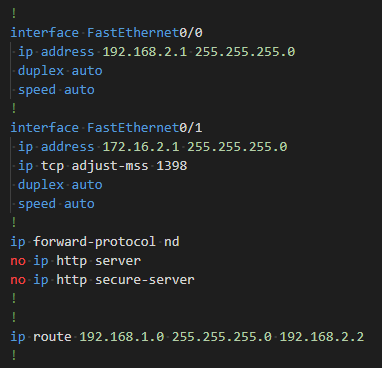Place cursor on first duplex auto line

pos(60,71)
